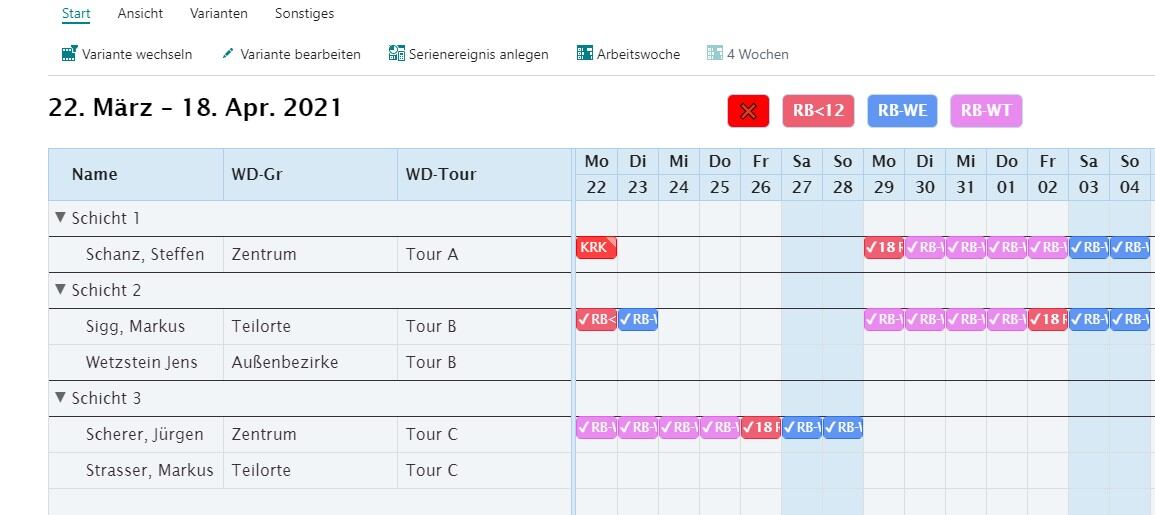The image size is (1155, 515).
Task: Choose the blue RB-WE legend button
Action: 902,111
